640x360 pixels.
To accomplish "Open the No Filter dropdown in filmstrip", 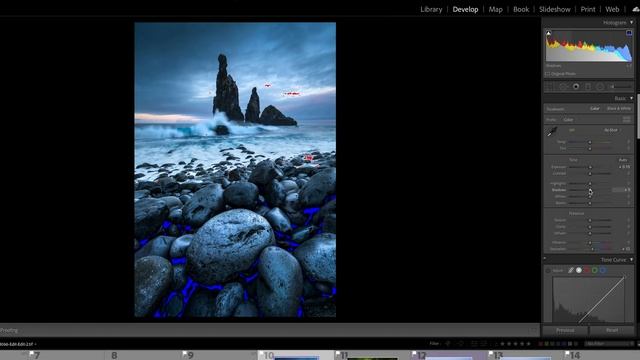I will [x=609, y=344].
